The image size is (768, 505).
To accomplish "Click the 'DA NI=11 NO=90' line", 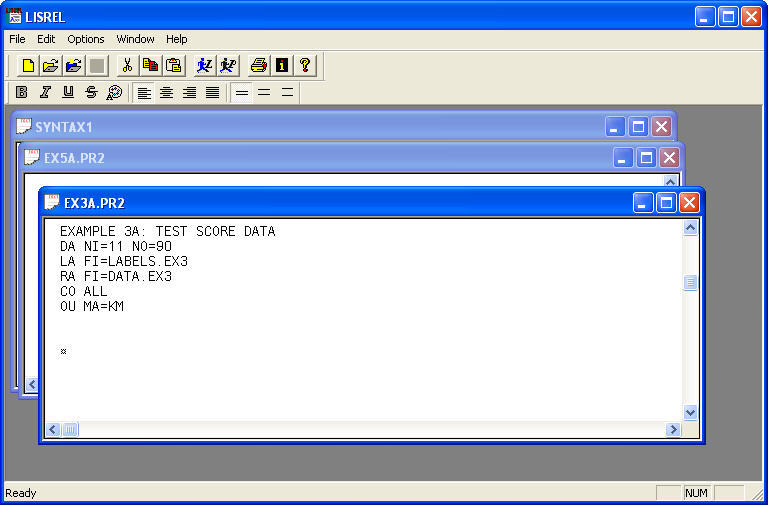I will 116,246.
